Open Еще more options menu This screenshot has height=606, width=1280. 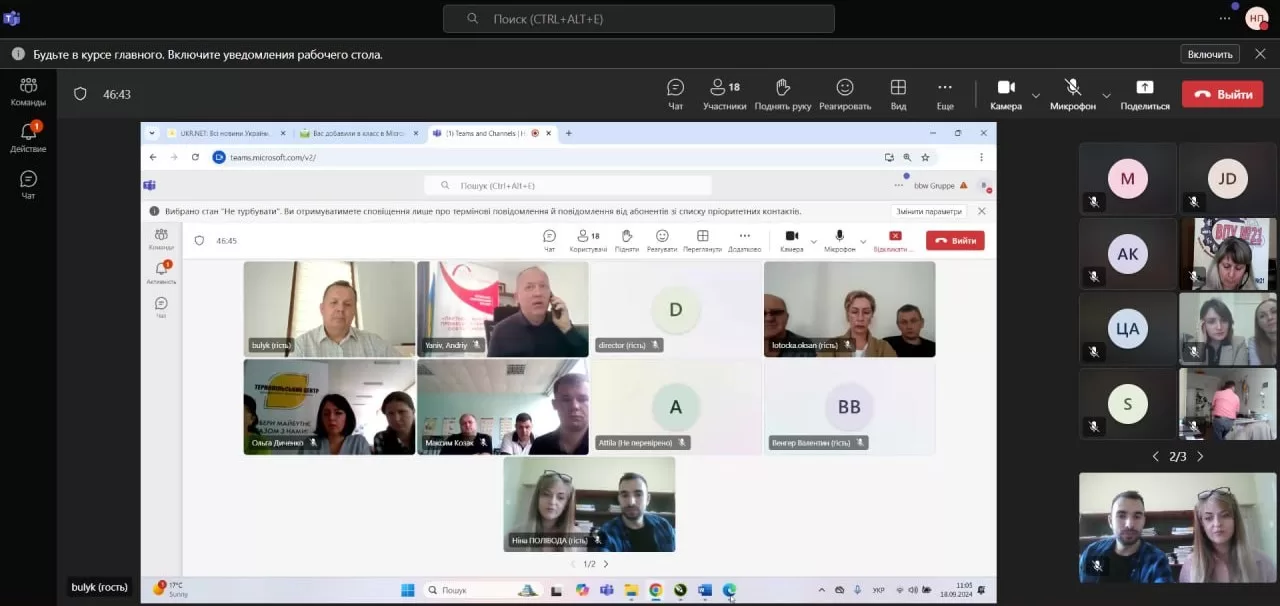pyautogui.click(x=945, y=94)
